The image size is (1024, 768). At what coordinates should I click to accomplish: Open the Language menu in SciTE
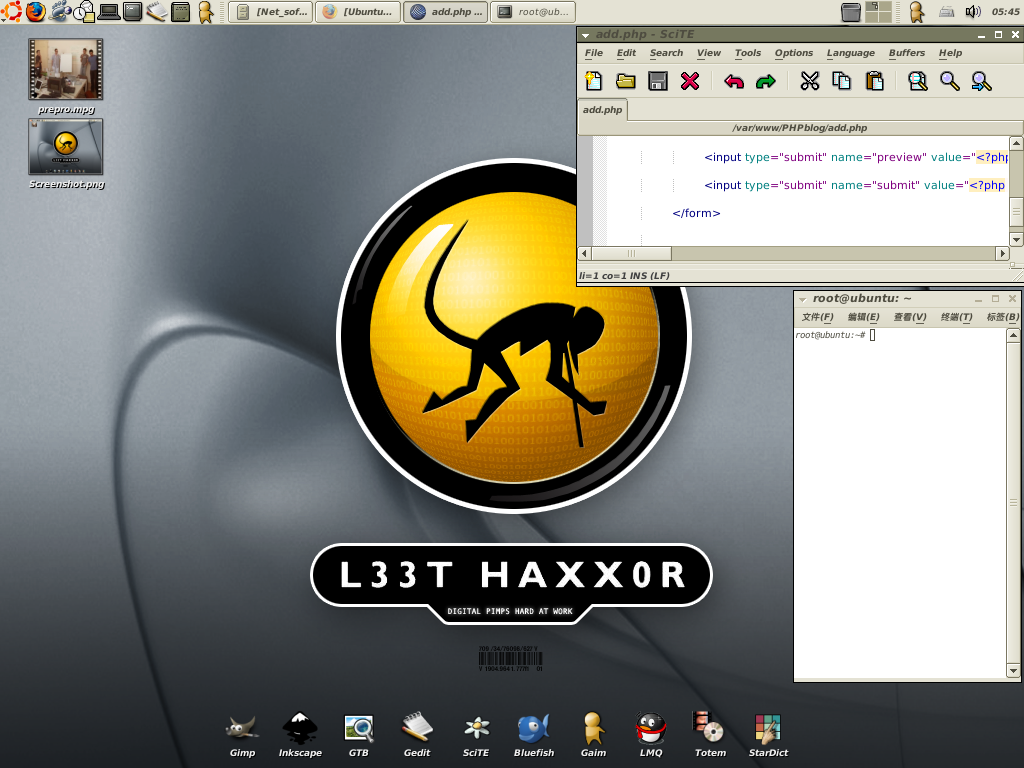850,53
